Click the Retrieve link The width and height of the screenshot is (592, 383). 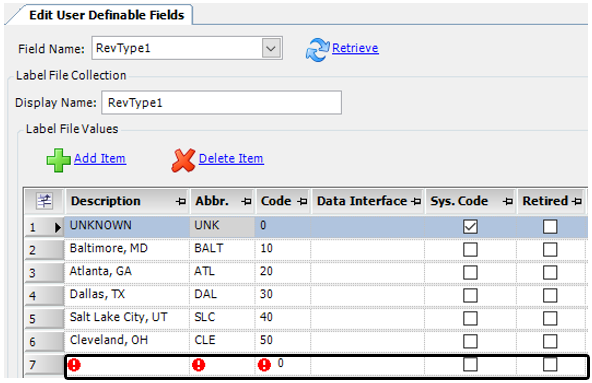tap(355, 48)
